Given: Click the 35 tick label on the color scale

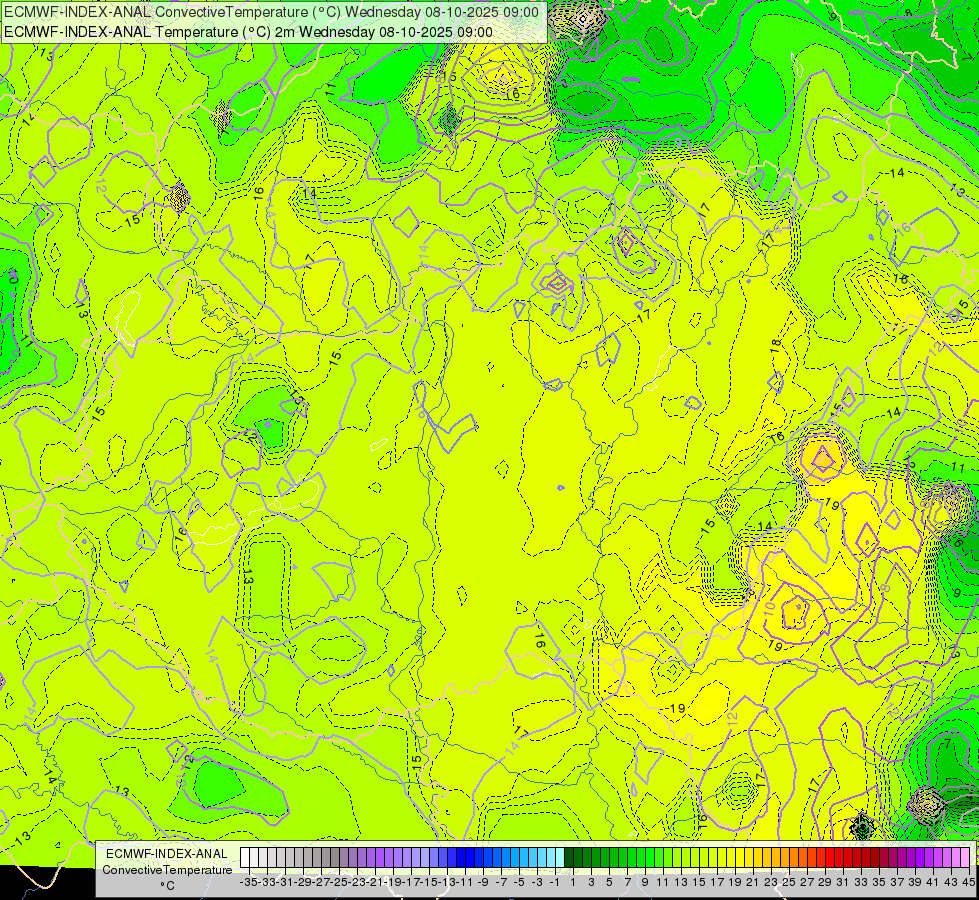Looking at the screenshot, I should click(x=879, y=883).
